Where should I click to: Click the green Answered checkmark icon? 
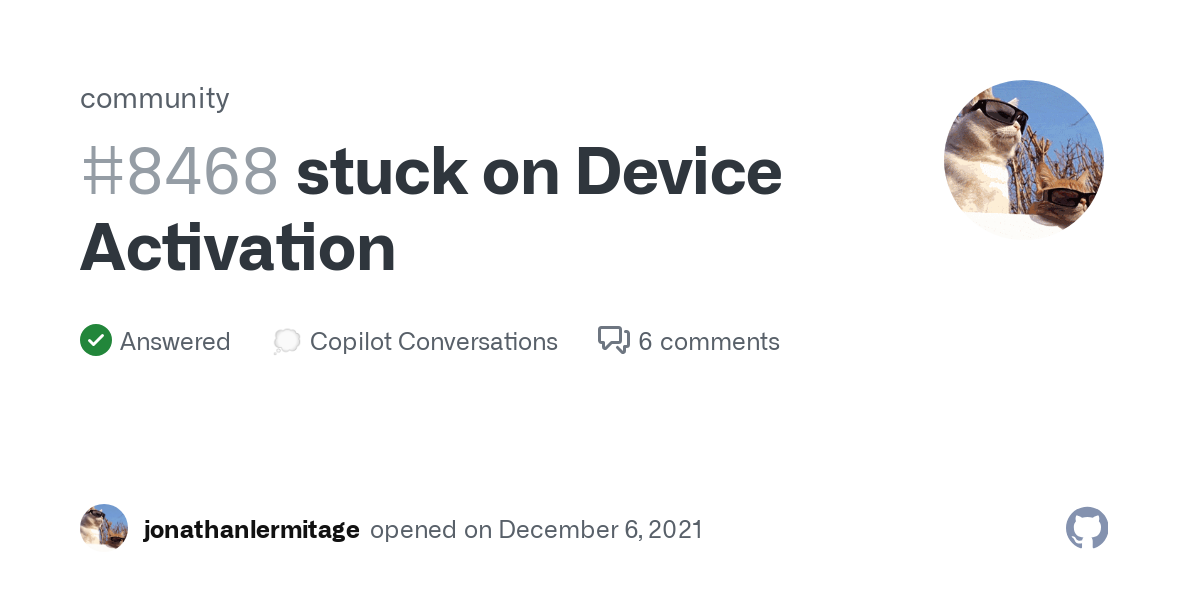click(96, 341)
